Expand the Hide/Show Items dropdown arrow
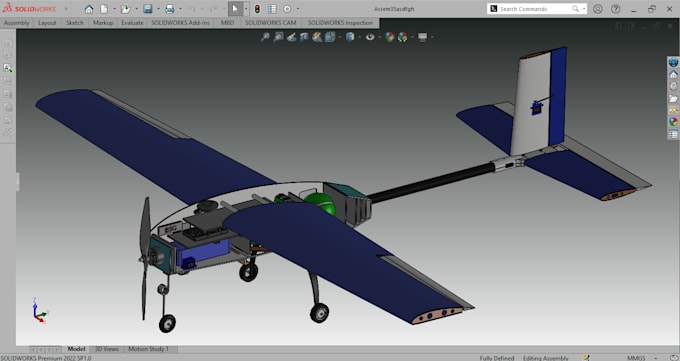The width and height of the screenshot is (680, 361). point(379,37)
